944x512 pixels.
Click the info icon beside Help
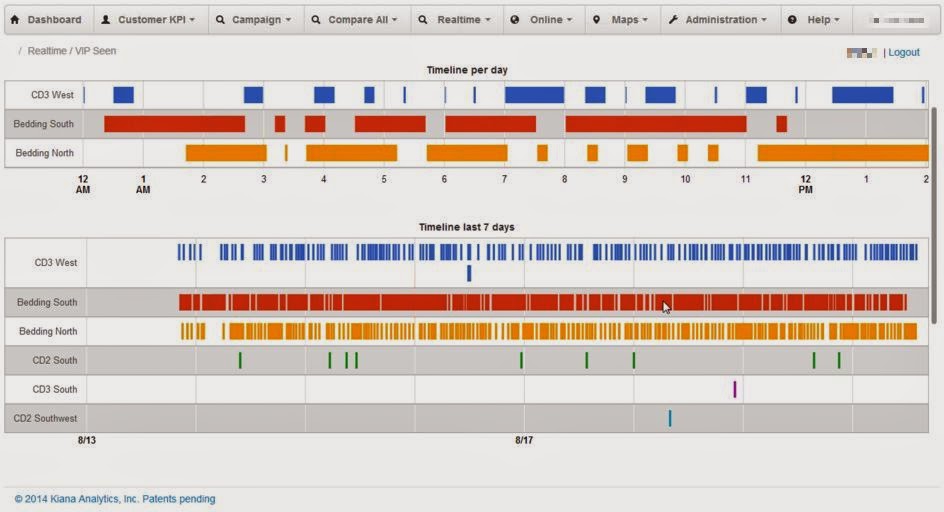point(792,19)
